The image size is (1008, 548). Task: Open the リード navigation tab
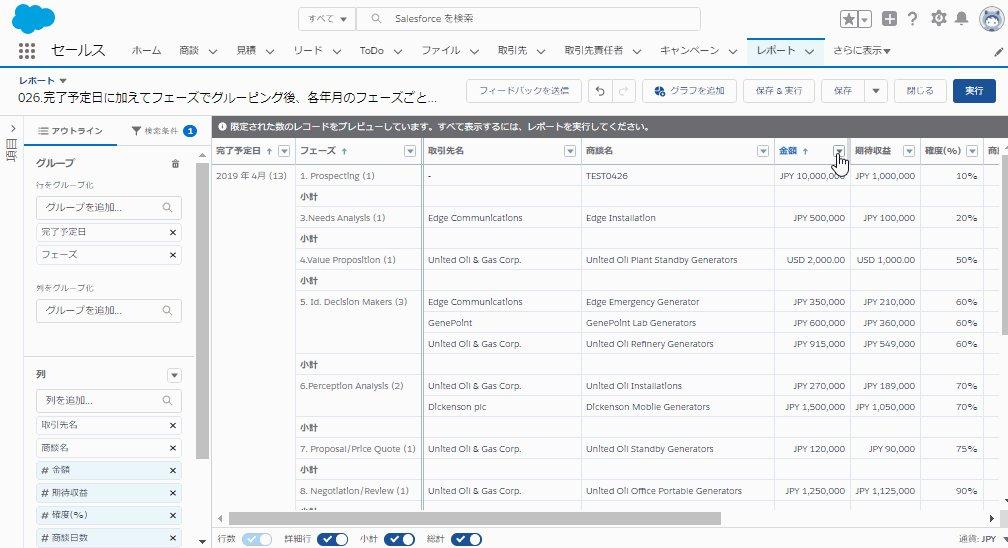coord(307,51)
